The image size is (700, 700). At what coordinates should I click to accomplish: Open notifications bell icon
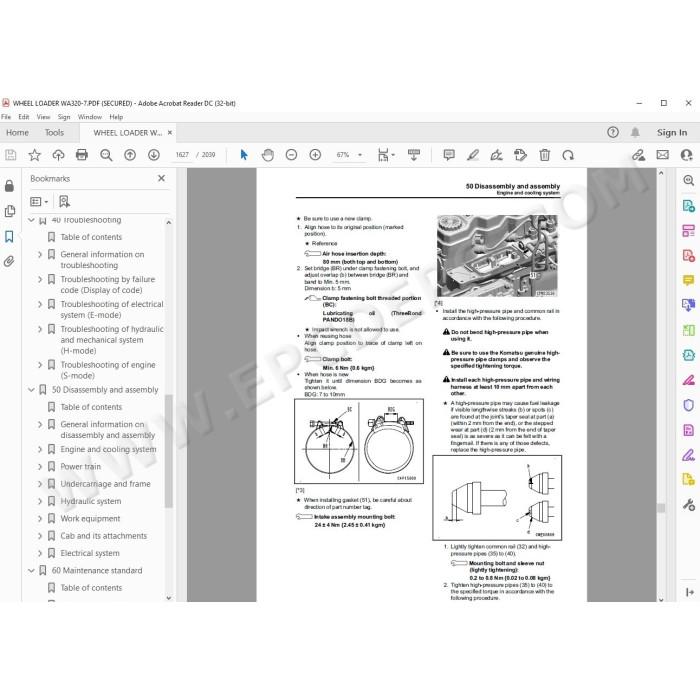[x=635, y=132]
